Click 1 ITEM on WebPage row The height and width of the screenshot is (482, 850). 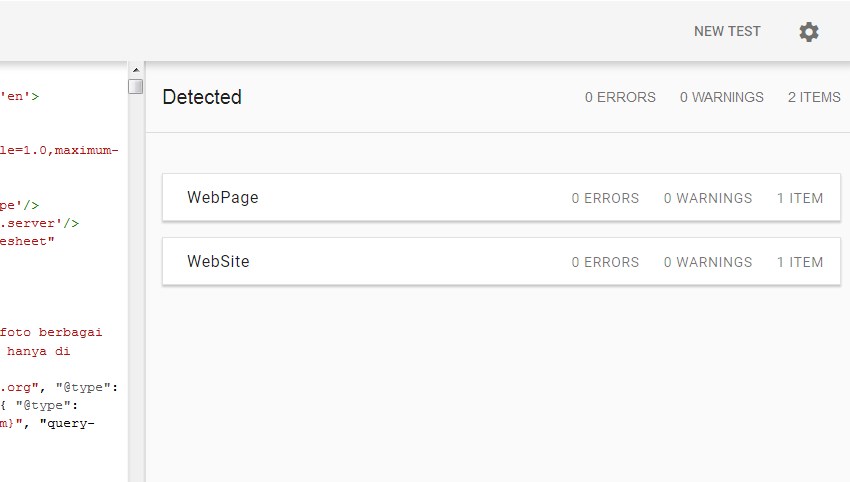coord(800,198)
